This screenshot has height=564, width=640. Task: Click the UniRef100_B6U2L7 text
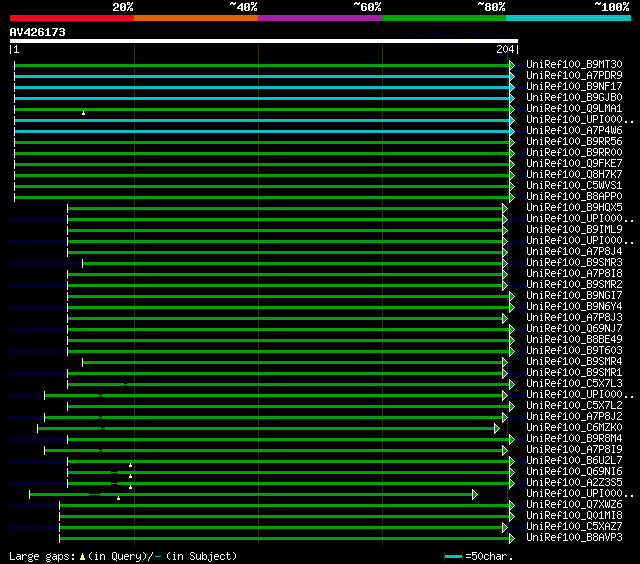coord(574,461)
